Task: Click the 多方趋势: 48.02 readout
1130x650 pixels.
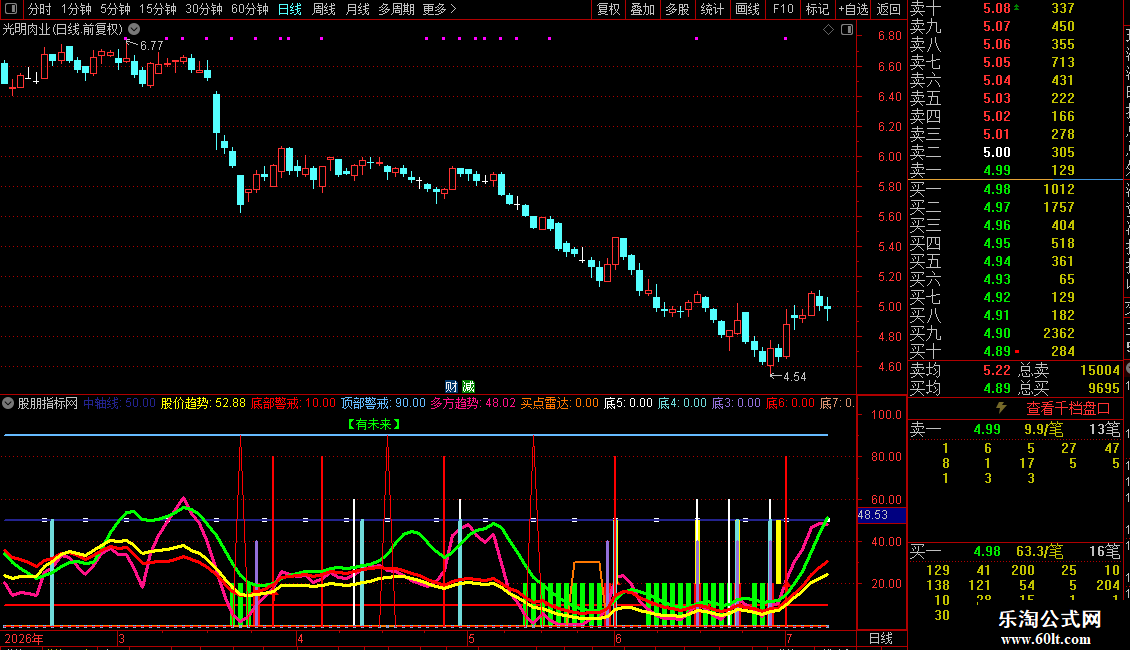Action: coord(473,403)
